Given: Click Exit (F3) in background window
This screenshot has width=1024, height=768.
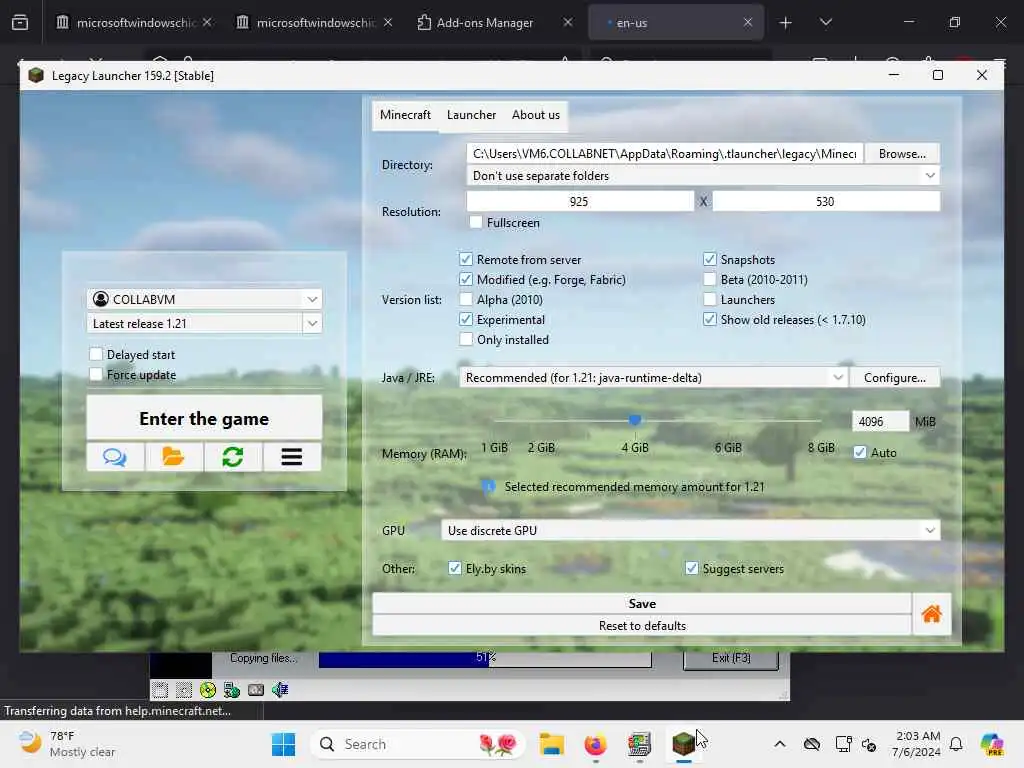Looking at the screenshot, I should tap(731, 658).
